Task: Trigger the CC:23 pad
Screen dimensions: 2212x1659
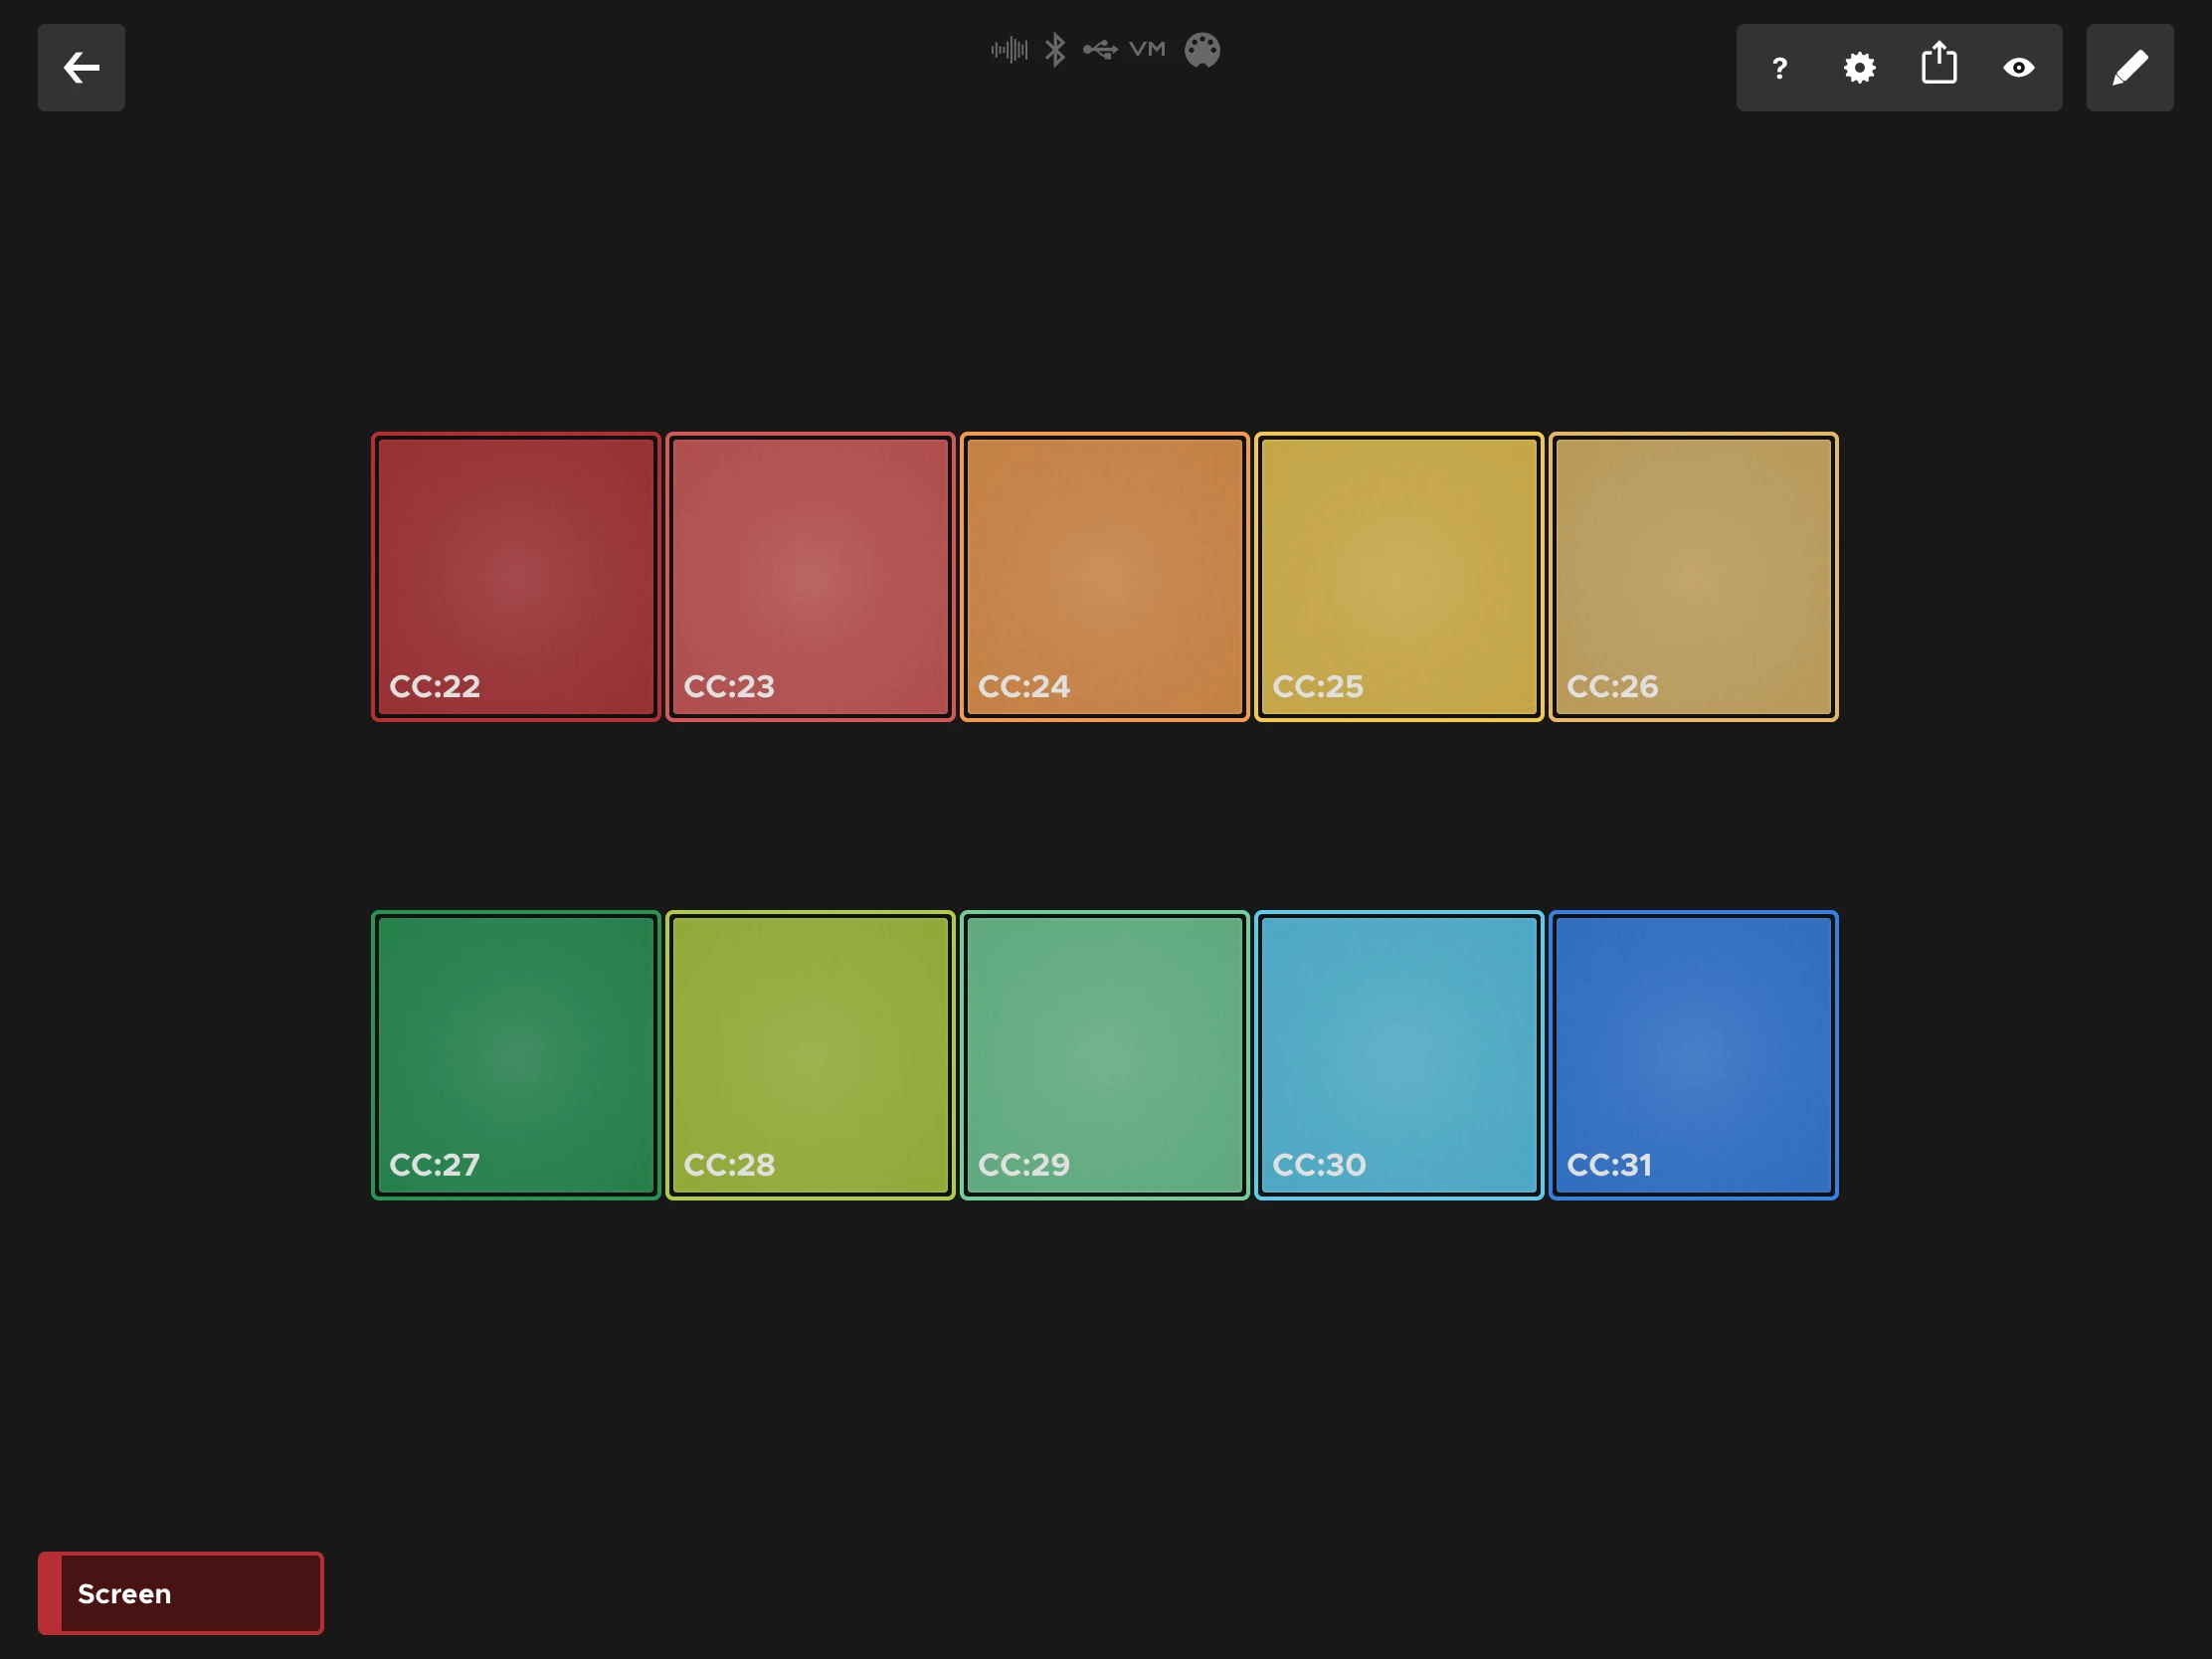Action: click(810, 577)
